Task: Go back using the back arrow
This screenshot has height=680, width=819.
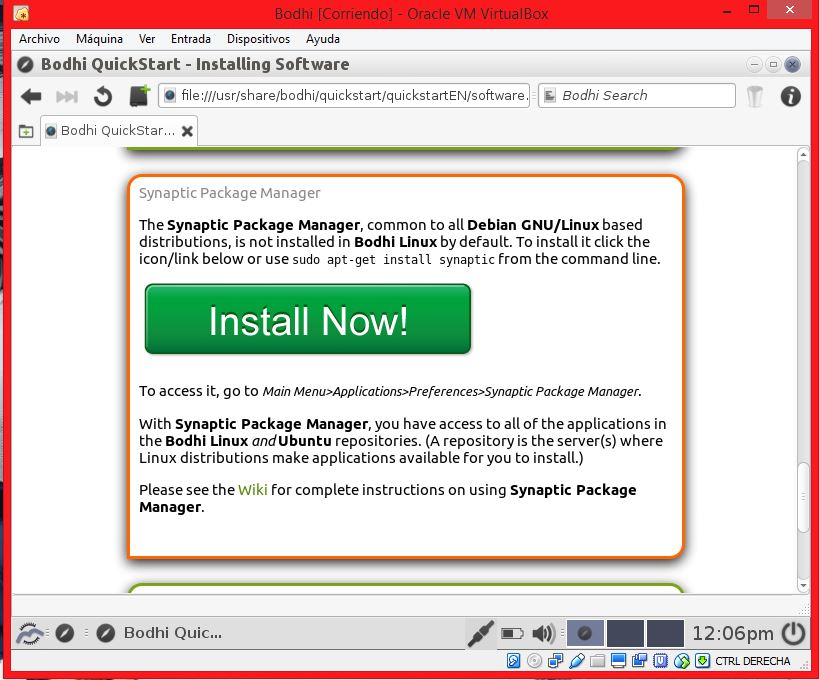Action: point(31,96)
